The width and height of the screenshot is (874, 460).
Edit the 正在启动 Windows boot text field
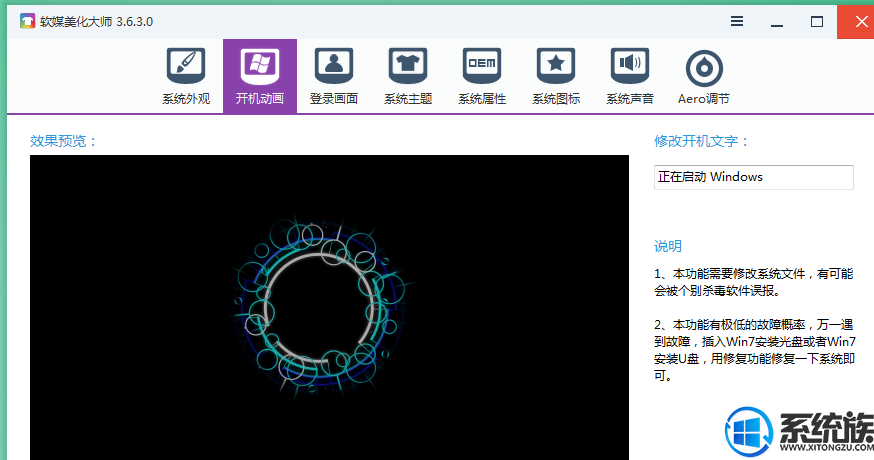754,177
